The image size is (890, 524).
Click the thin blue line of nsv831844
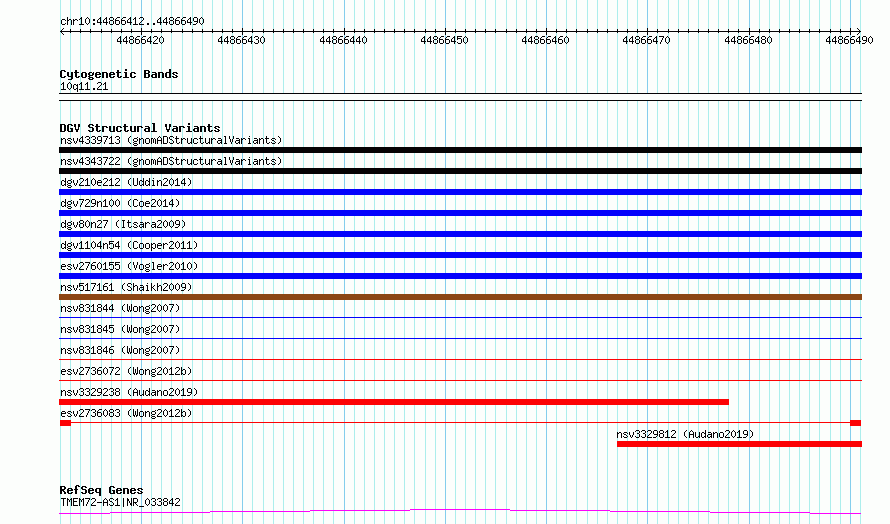point(460,317)
